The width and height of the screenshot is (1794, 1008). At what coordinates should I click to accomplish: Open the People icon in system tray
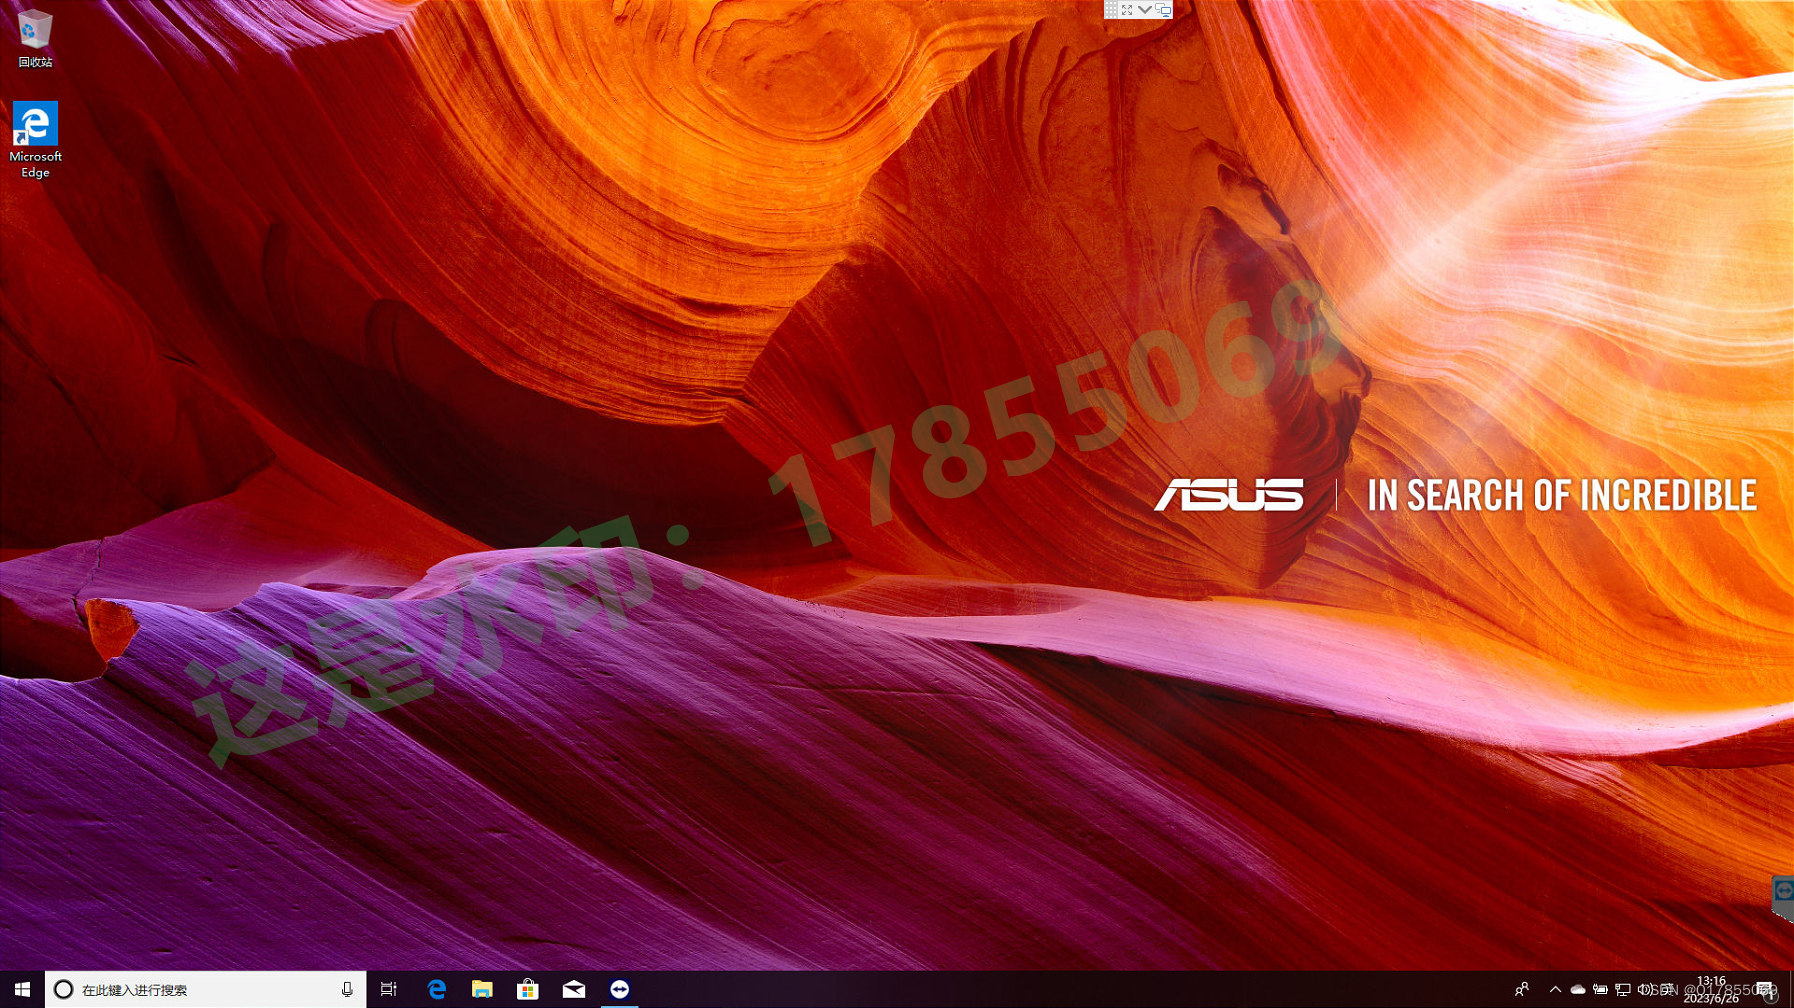[1522, 989]
